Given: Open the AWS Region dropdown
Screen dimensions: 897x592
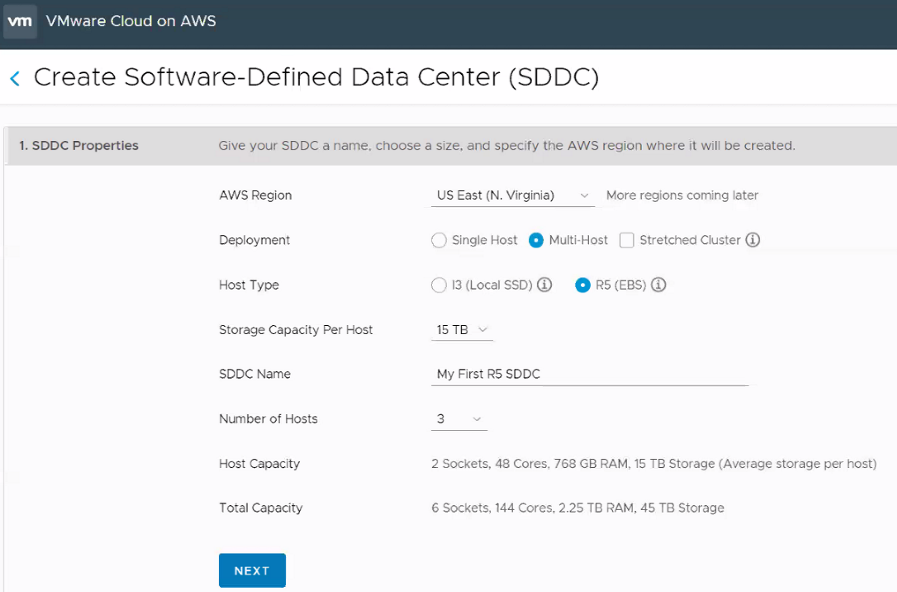Looking at the screenshot, I should pos(513,196).
